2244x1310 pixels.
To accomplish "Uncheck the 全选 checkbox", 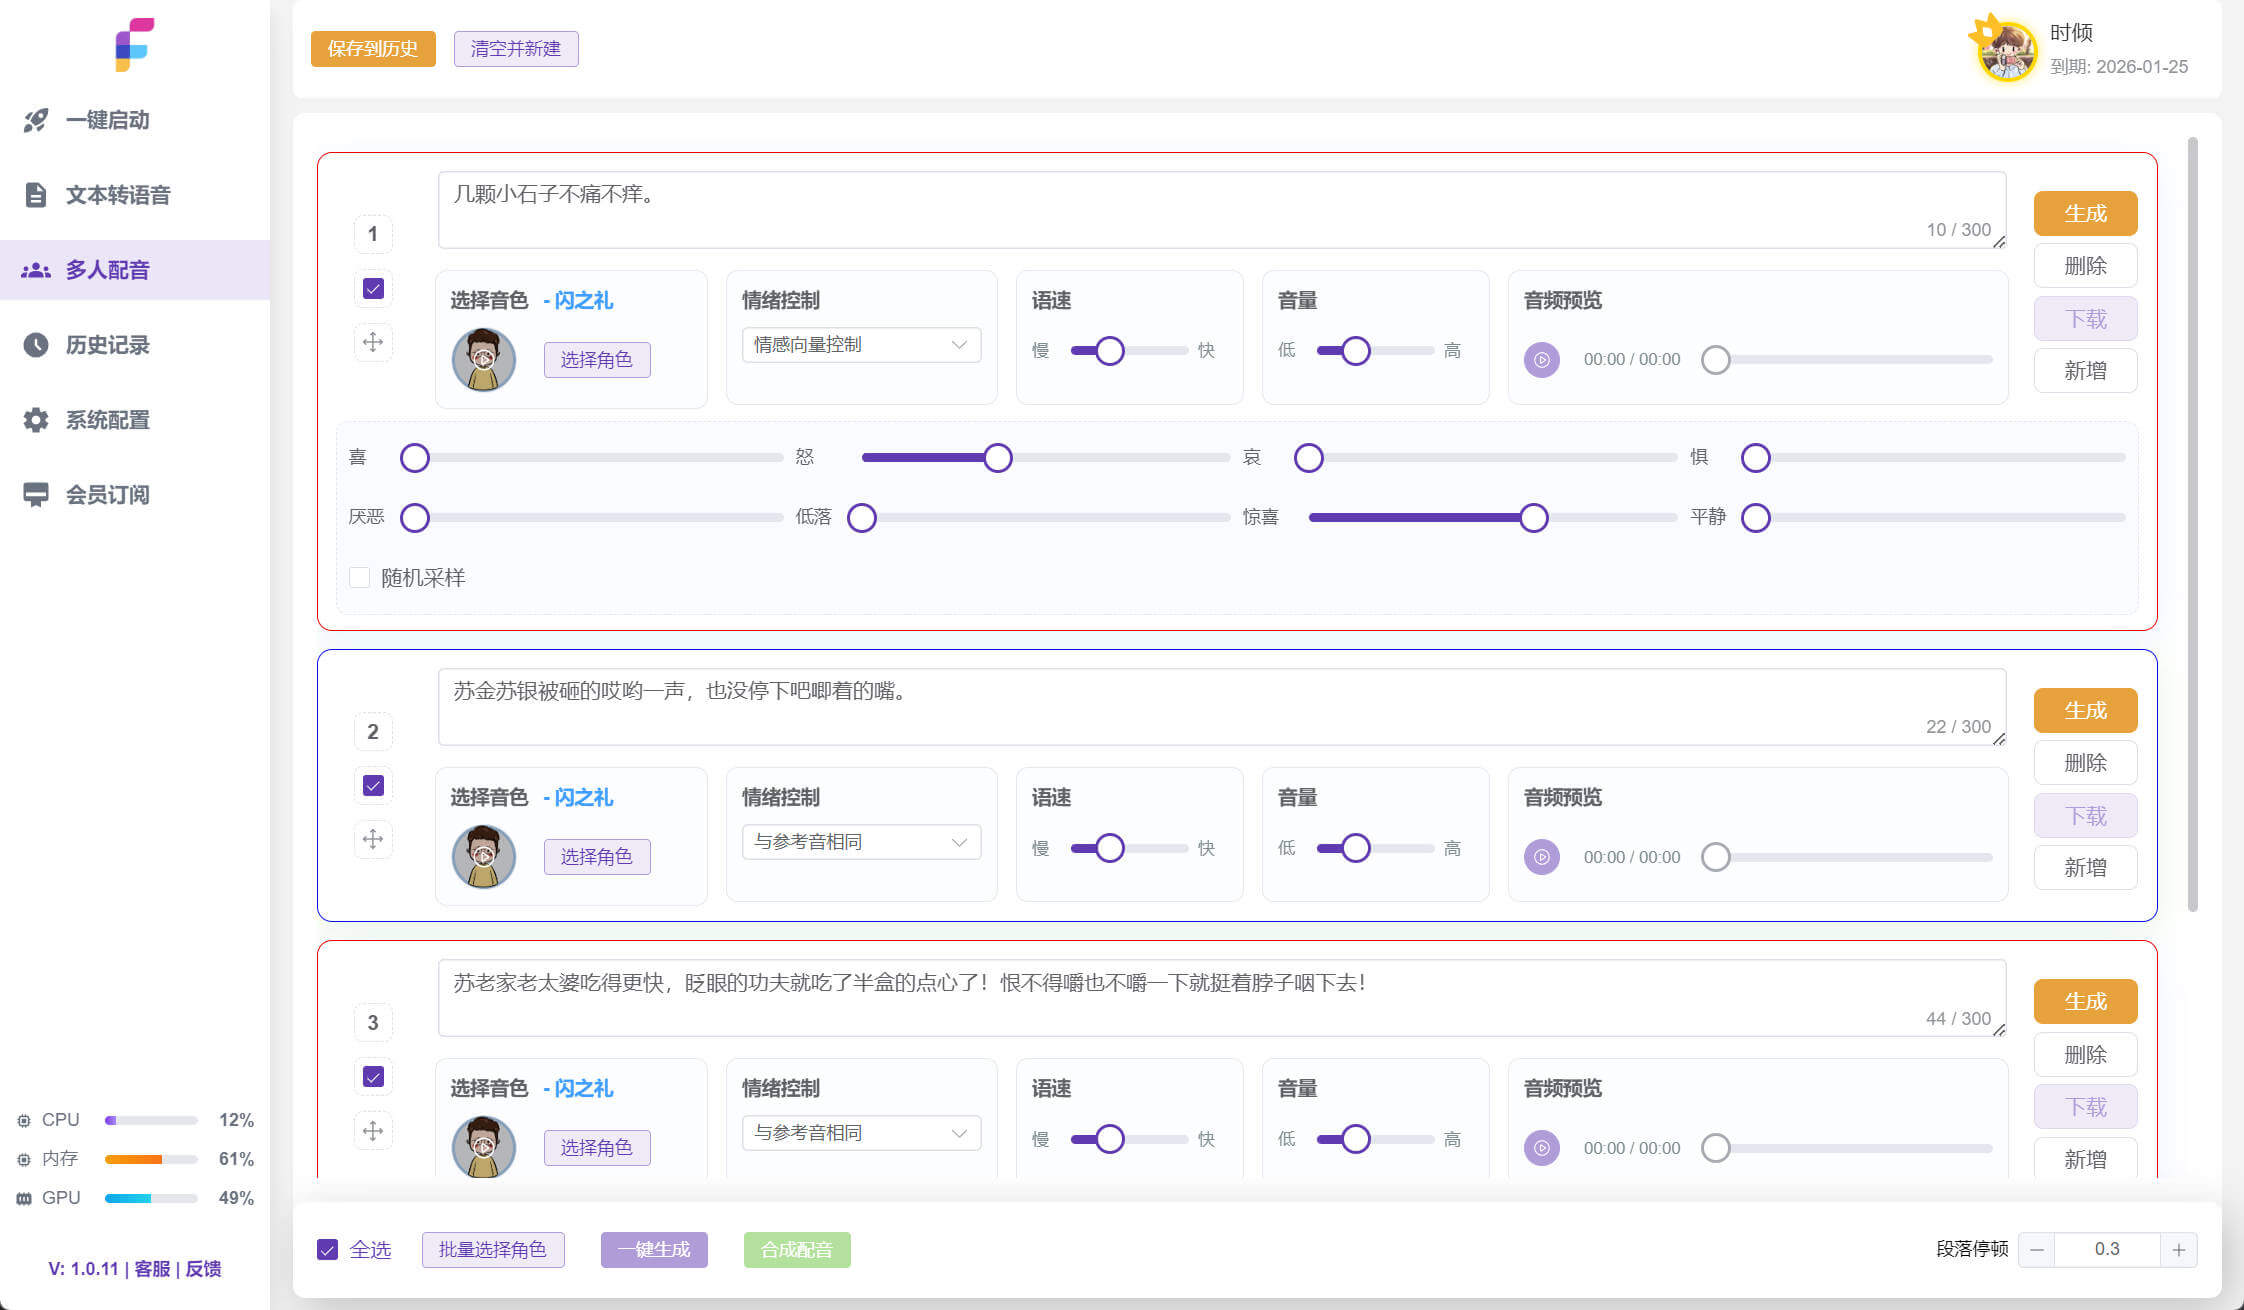I will (327, 1250).
